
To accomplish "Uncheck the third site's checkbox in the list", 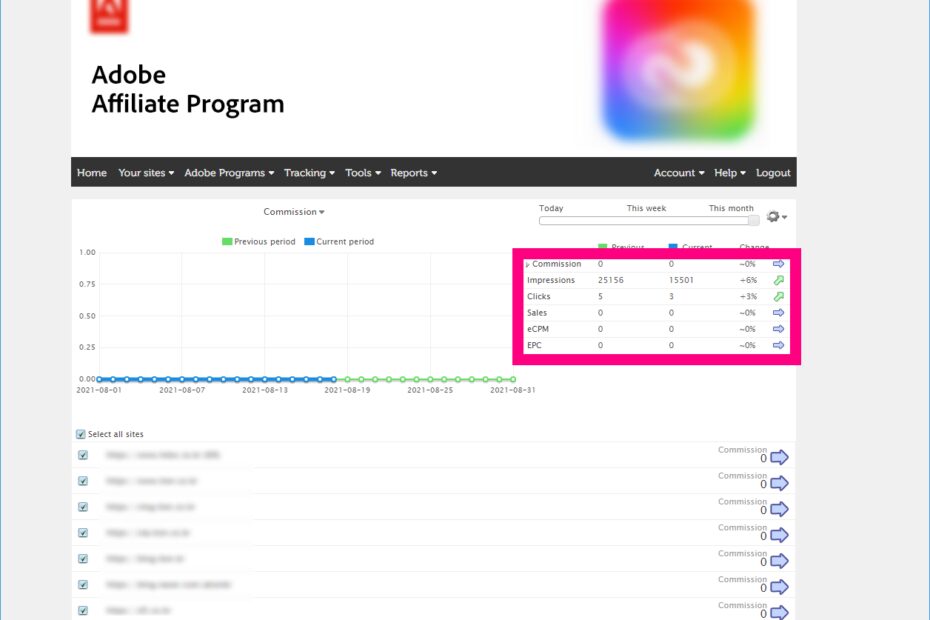I will (83, 507).
